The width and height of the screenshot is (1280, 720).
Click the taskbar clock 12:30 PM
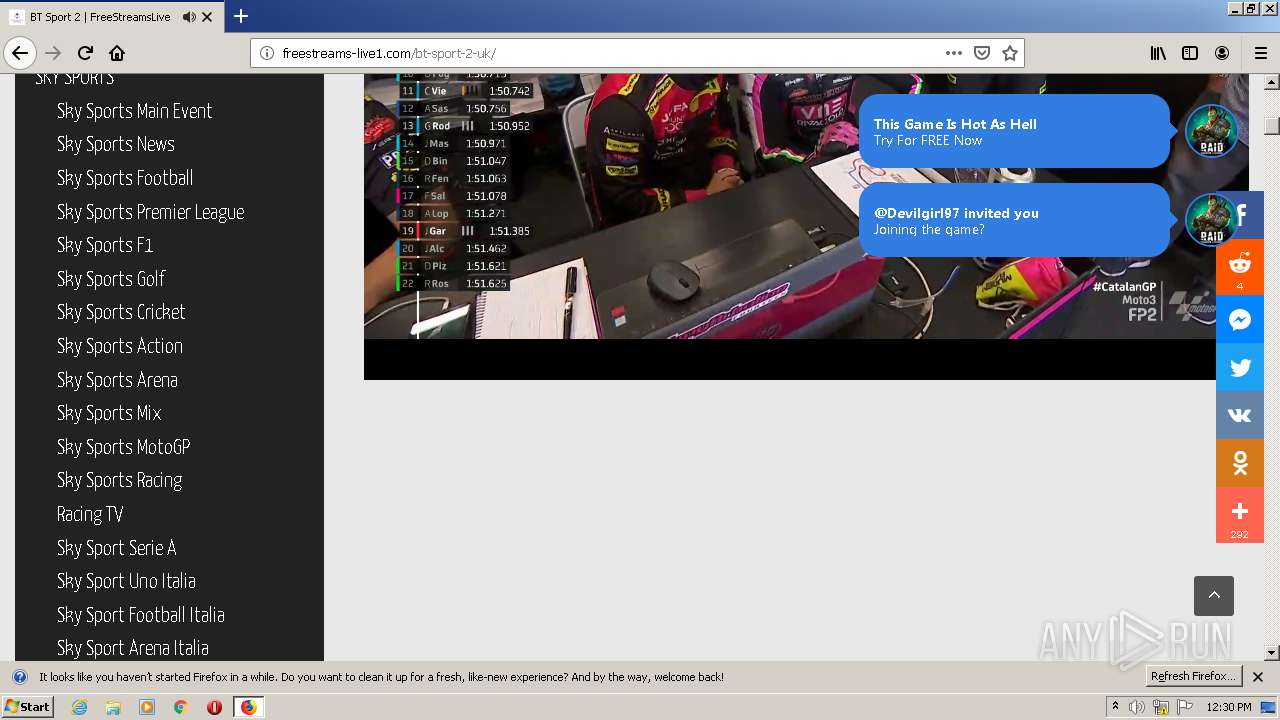click(x=1229, y=707)
